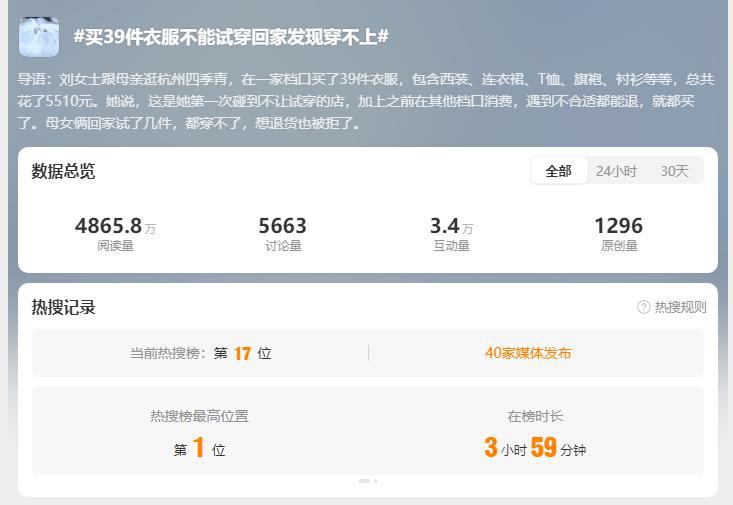Screen dimensions: 733x505
Task: Select the 全部 time range tab
Action: coord(558,171)
